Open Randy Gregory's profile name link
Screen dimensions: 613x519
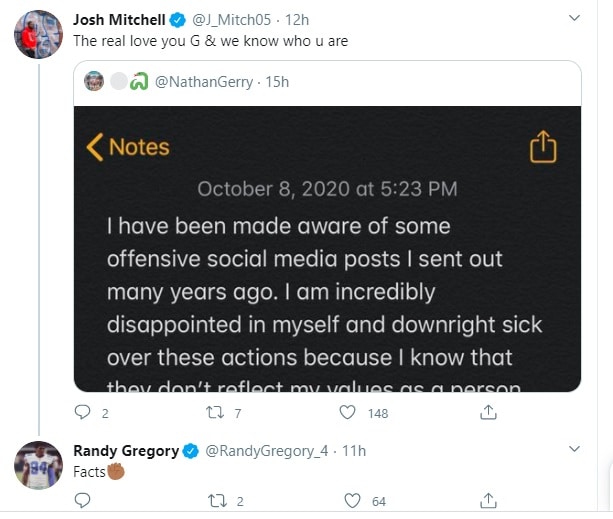tap(126, 451)
